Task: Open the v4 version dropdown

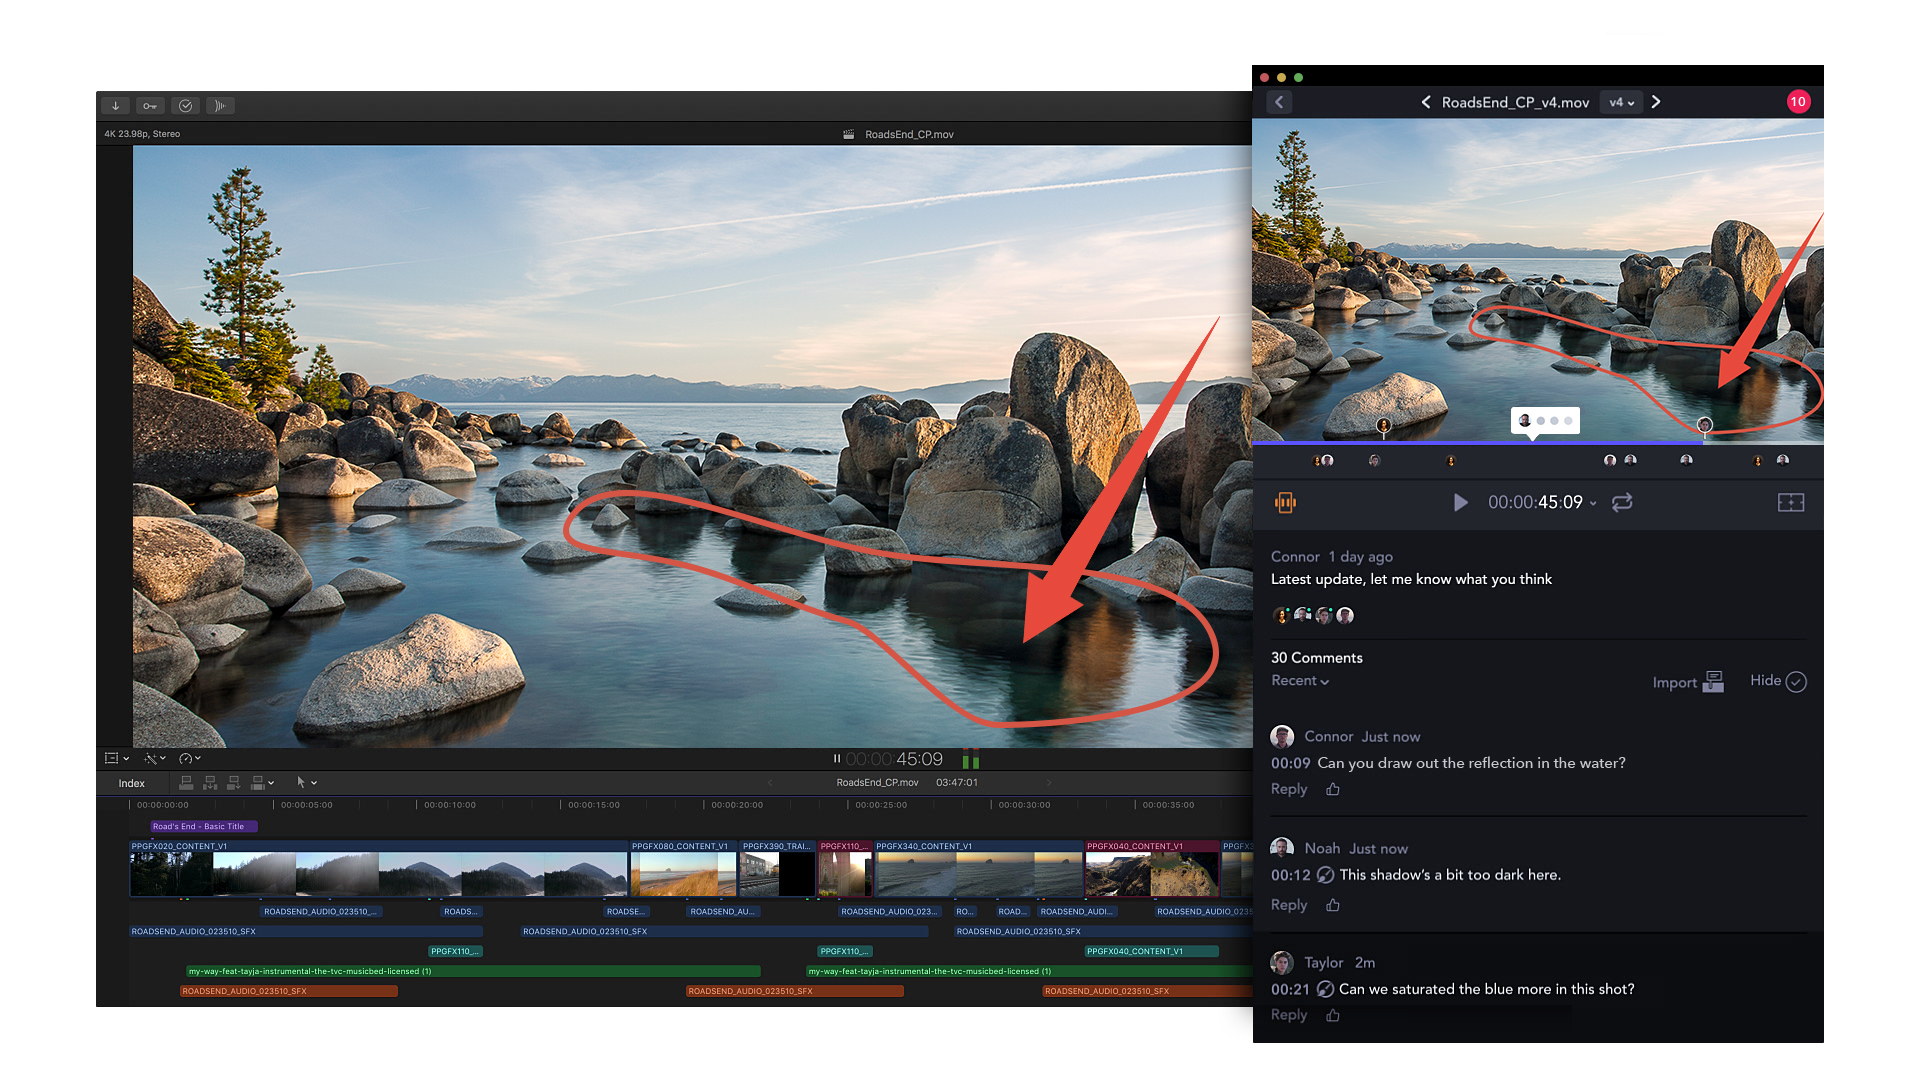Action: click(1621, 102)
